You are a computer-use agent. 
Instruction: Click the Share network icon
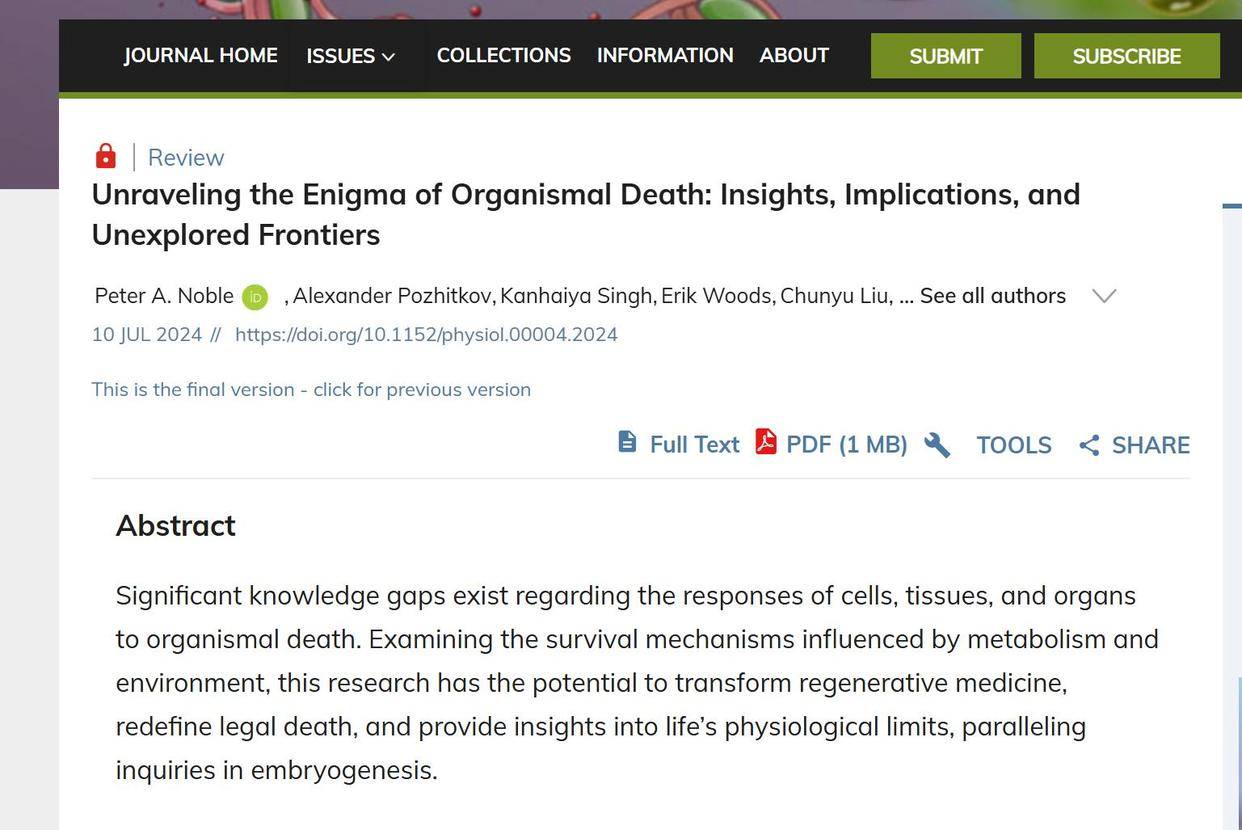(x=1089, y=446)
